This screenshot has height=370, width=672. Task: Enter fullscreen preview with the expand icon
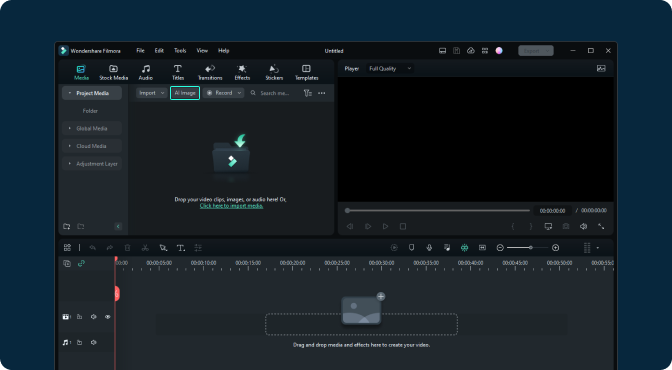(601, 226)
